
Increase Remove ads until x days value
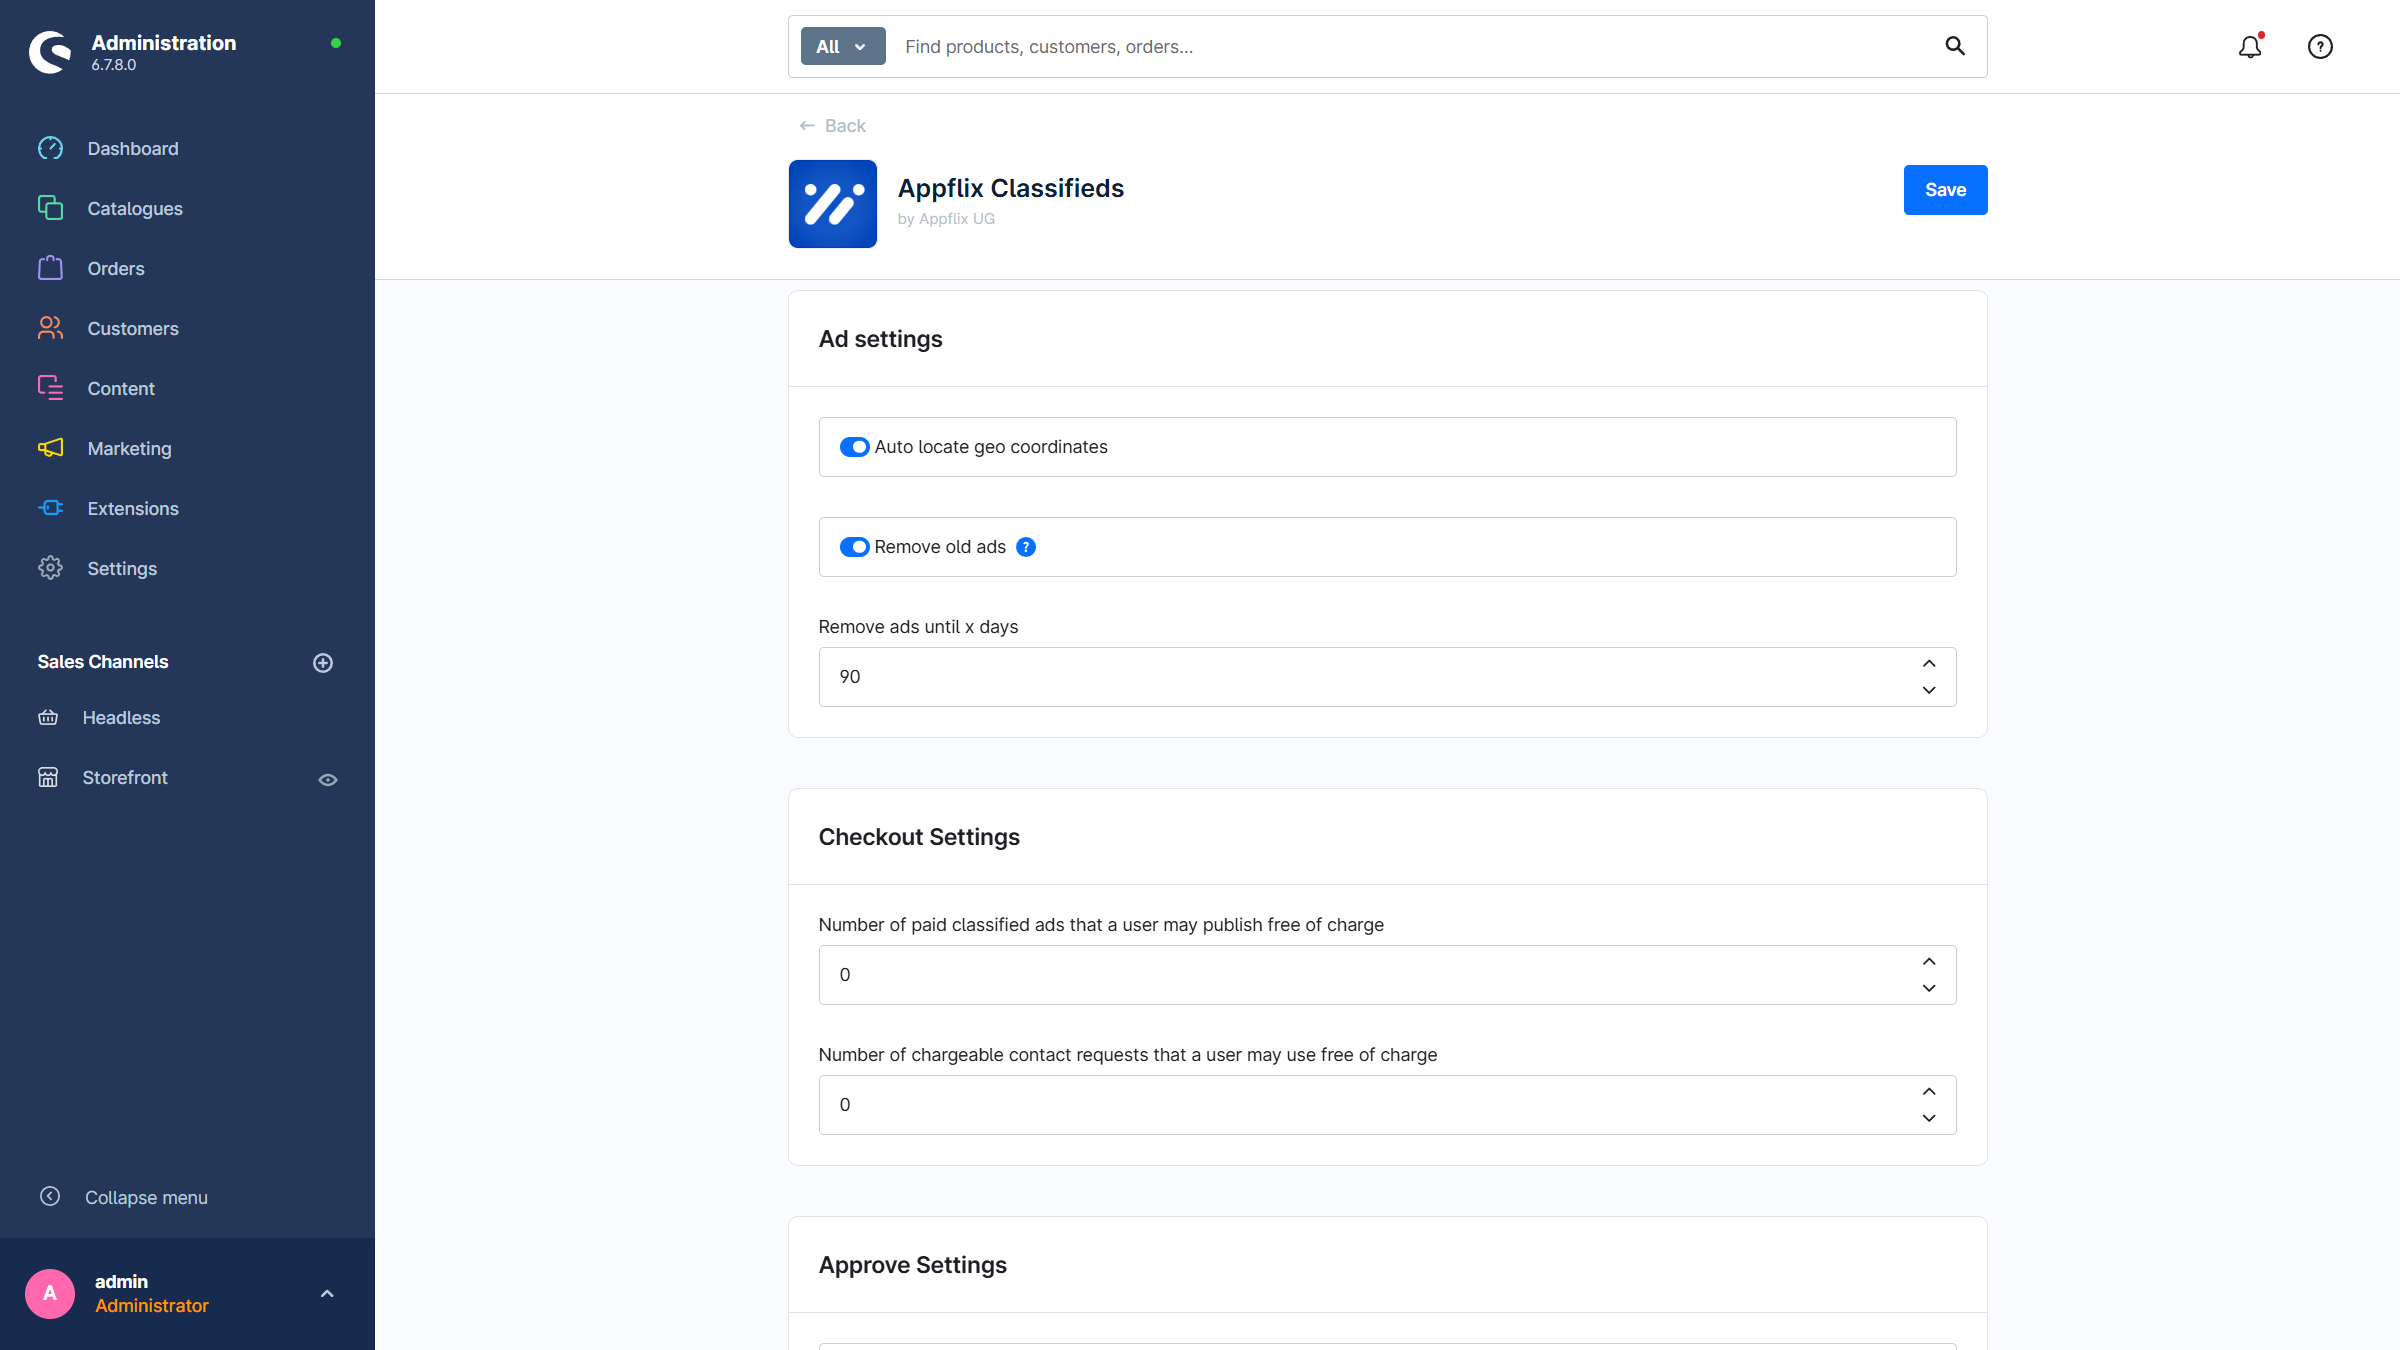coord(1929,664)
